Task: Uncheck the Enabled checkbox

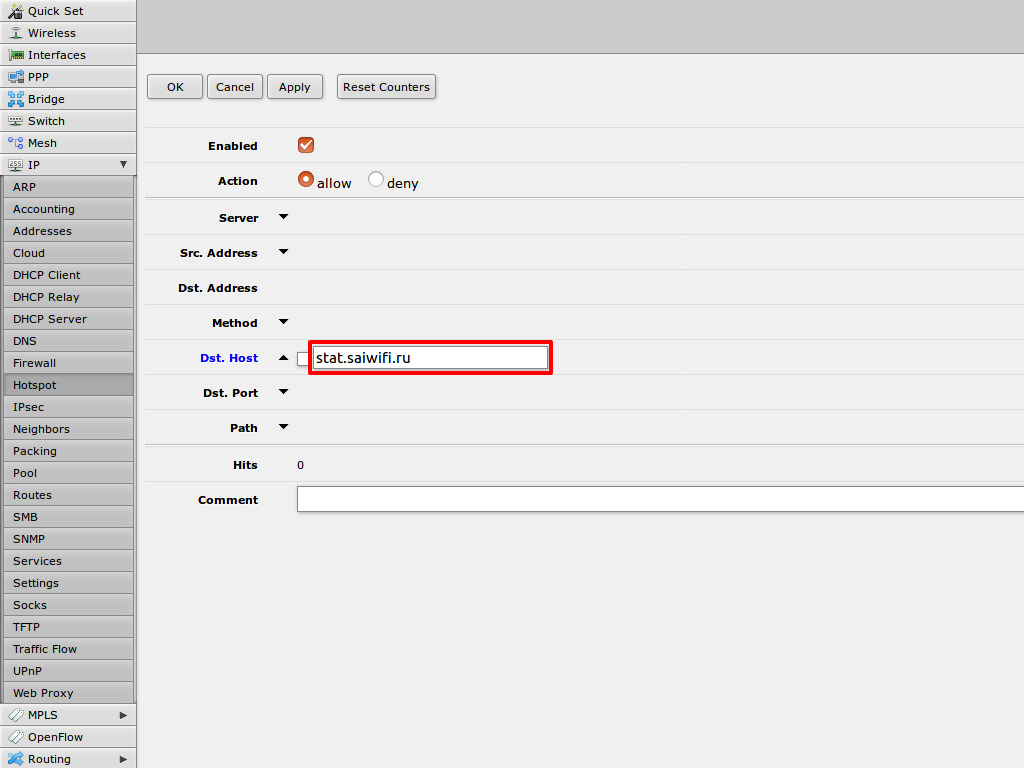Action: [305, 144]
